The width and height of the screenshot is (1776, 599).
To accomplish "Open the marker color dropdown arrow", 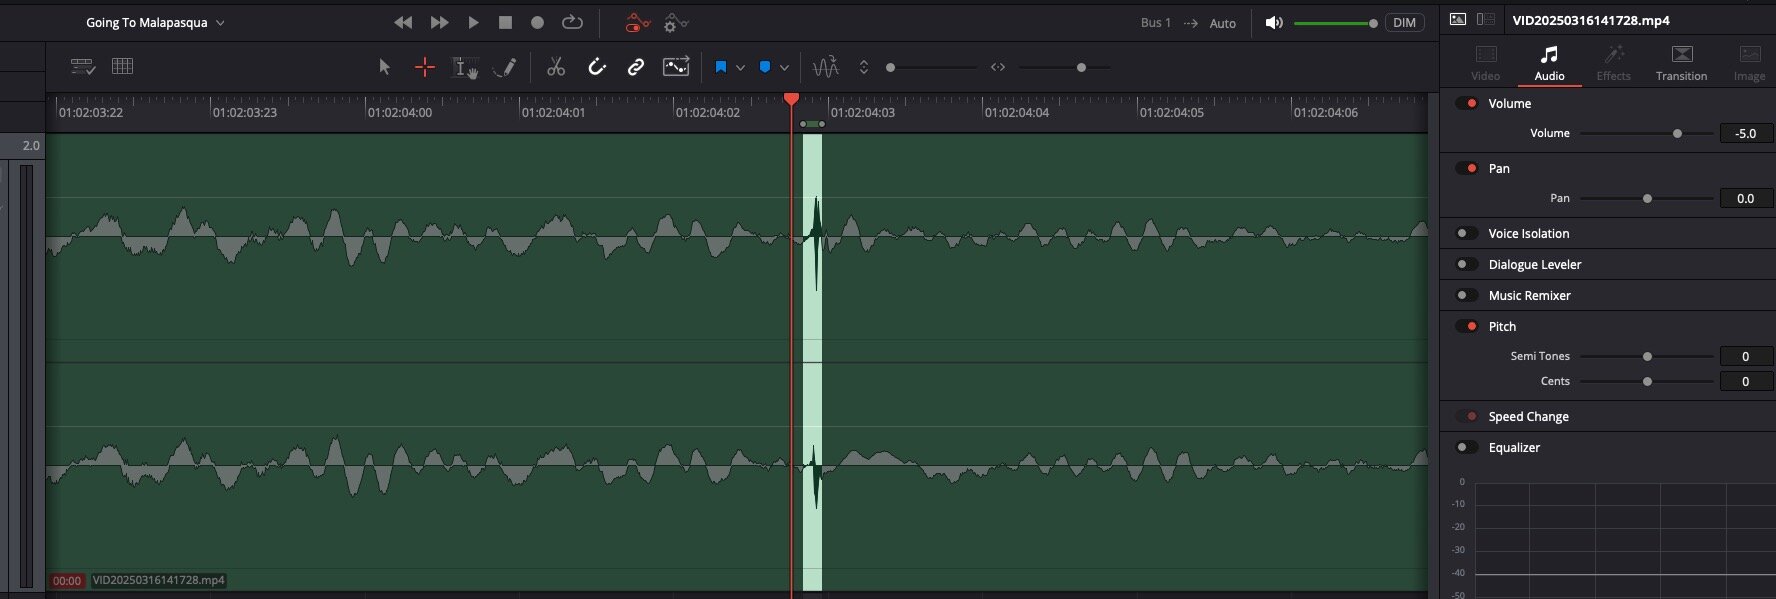I will tap(784, 67).
